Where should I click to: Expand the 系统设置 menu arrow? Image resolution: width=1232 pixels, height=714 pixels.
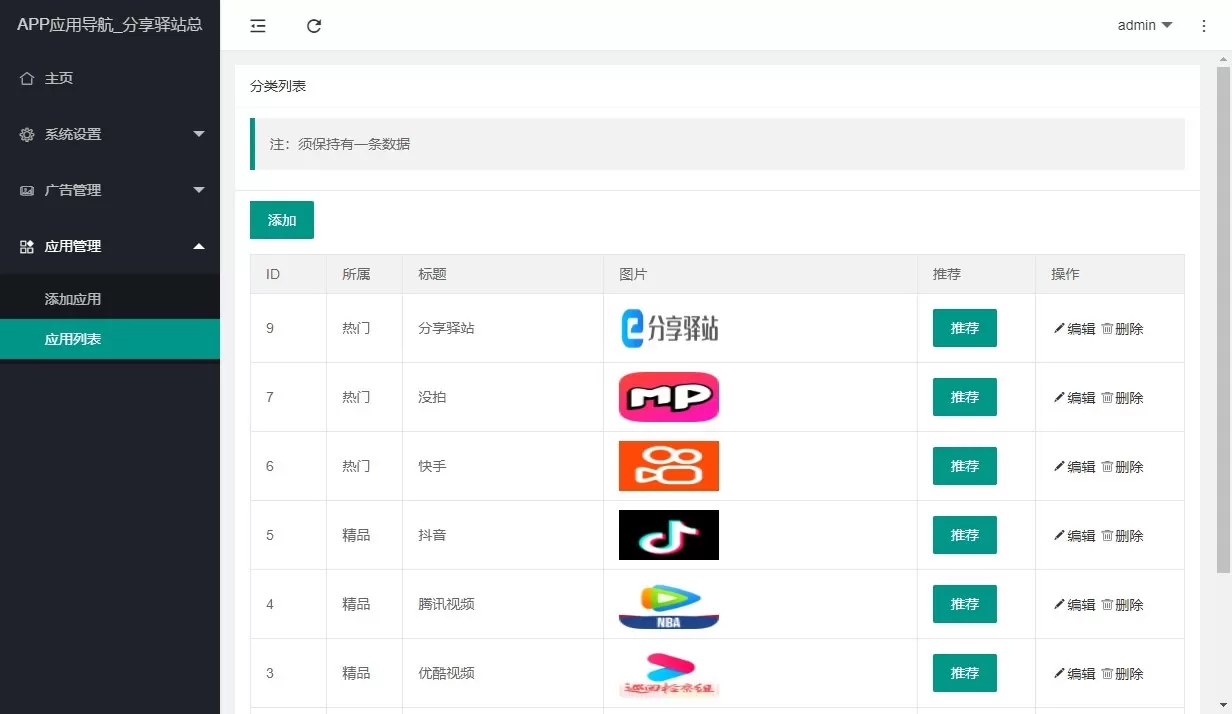tap(199, 134)
